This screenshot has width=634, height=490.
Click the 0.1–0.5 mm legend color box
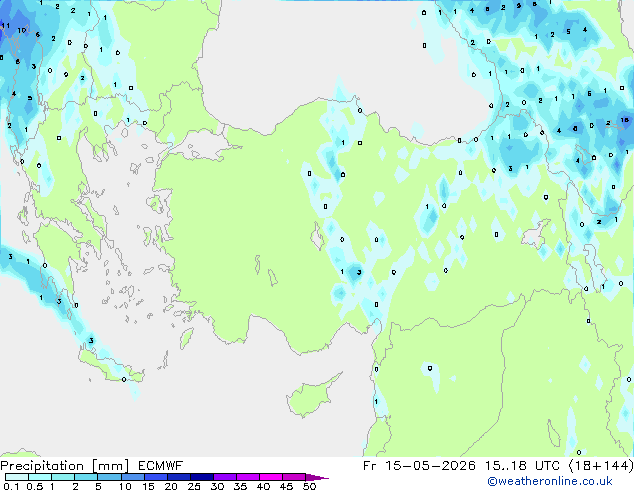click(x=17, y=477)
